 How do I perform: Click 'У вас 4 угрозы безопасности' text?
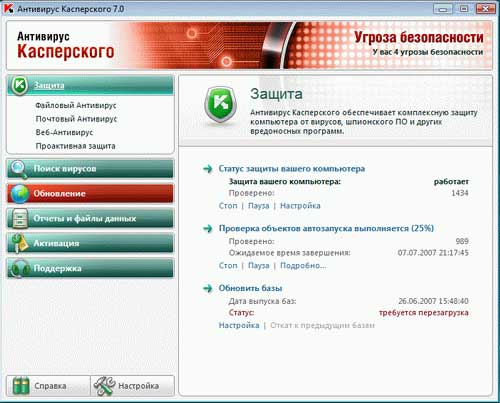[428, 52]
